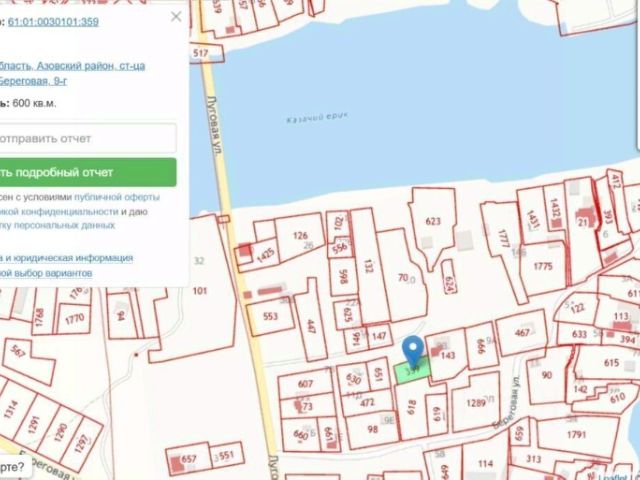Screen dimensions: 640x480
Task: Click the Казачий ерик water label
Action: click(317, 118)
